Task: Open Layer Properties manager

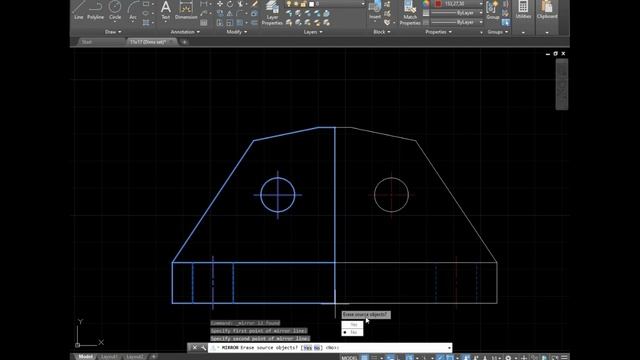Action: (x=272, y=12)
